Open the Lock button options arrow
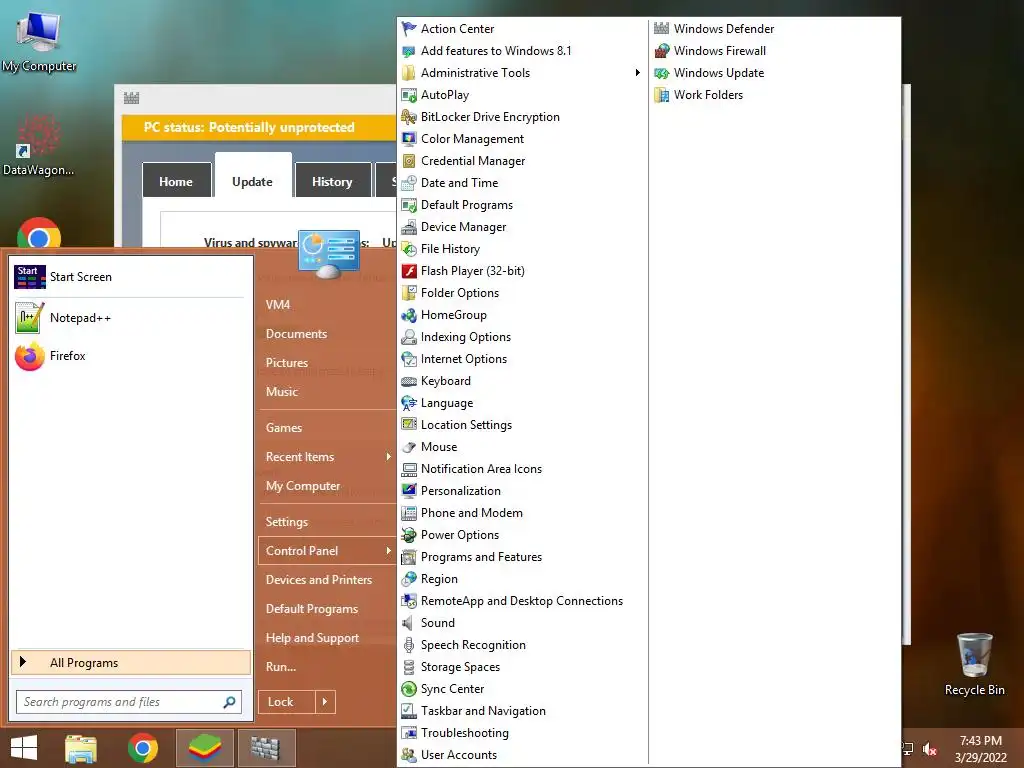1024x768 pixels. 325,702
